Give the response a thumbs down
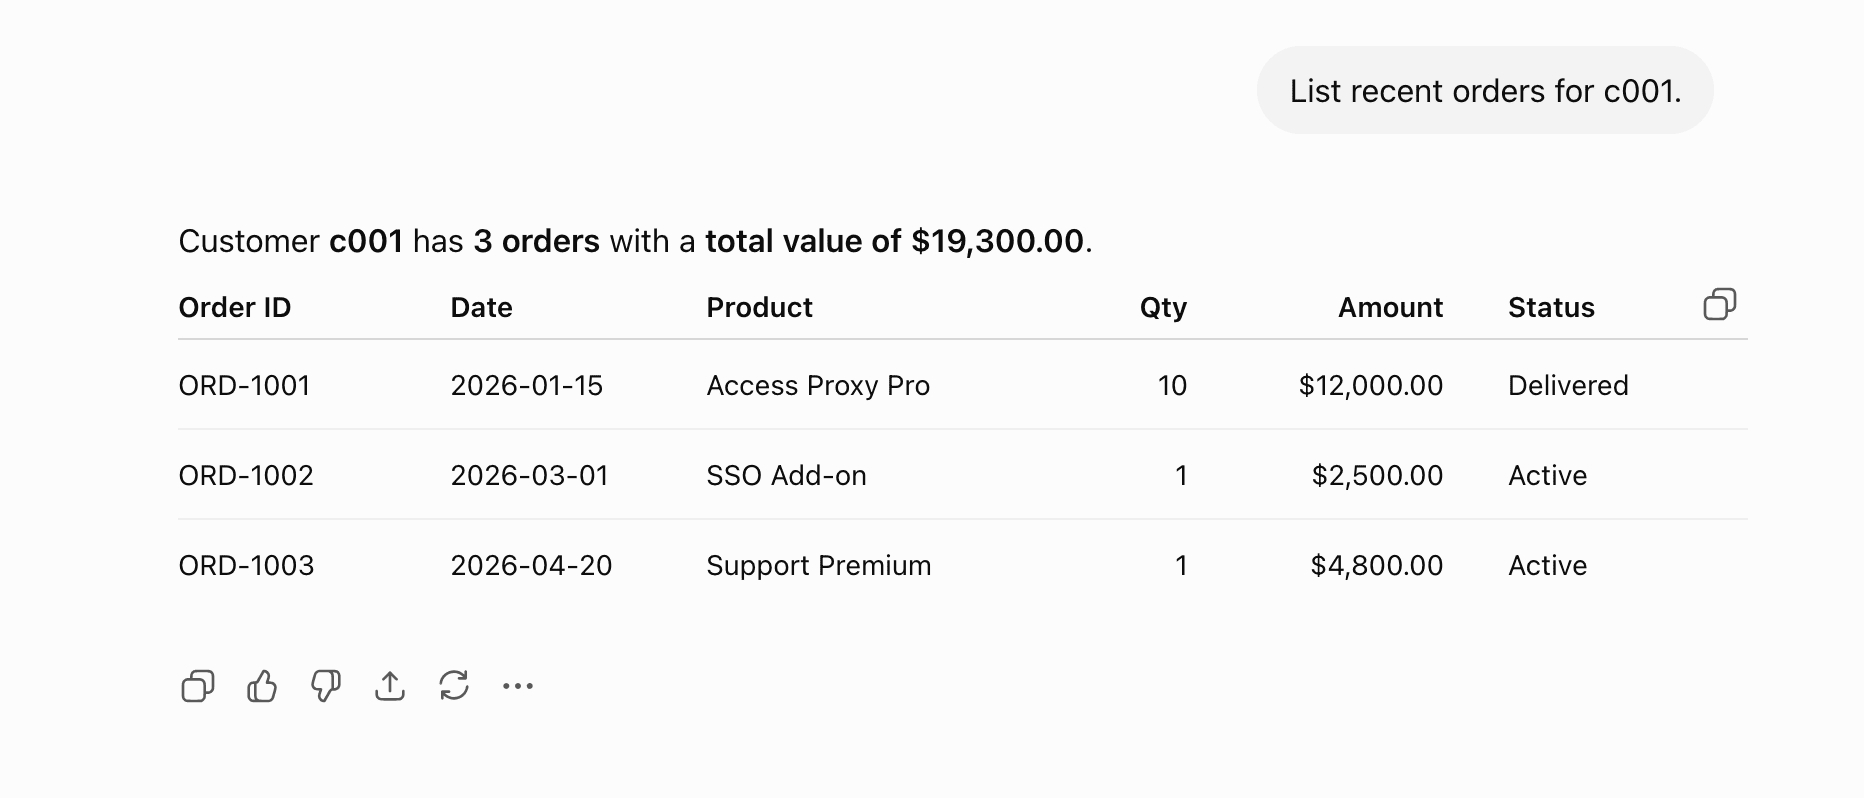1864x798 pixels. point(326,686)
